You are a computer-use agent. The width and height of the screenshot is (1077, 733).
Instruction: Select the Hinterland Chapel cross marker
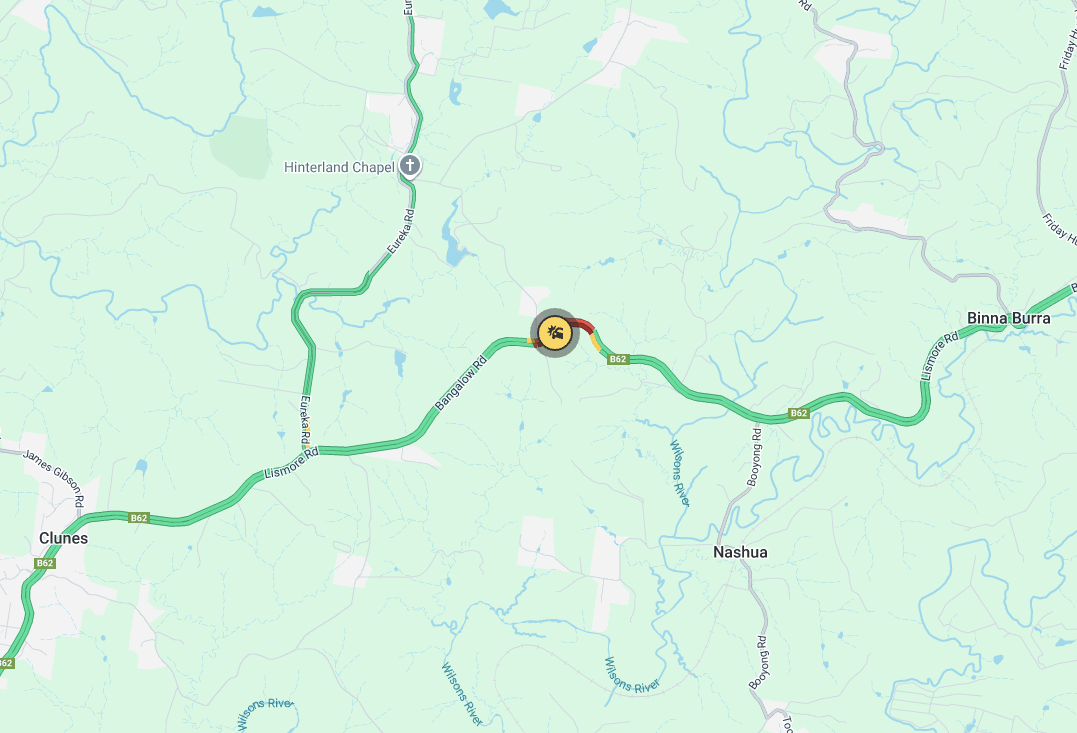coord(410,166)
